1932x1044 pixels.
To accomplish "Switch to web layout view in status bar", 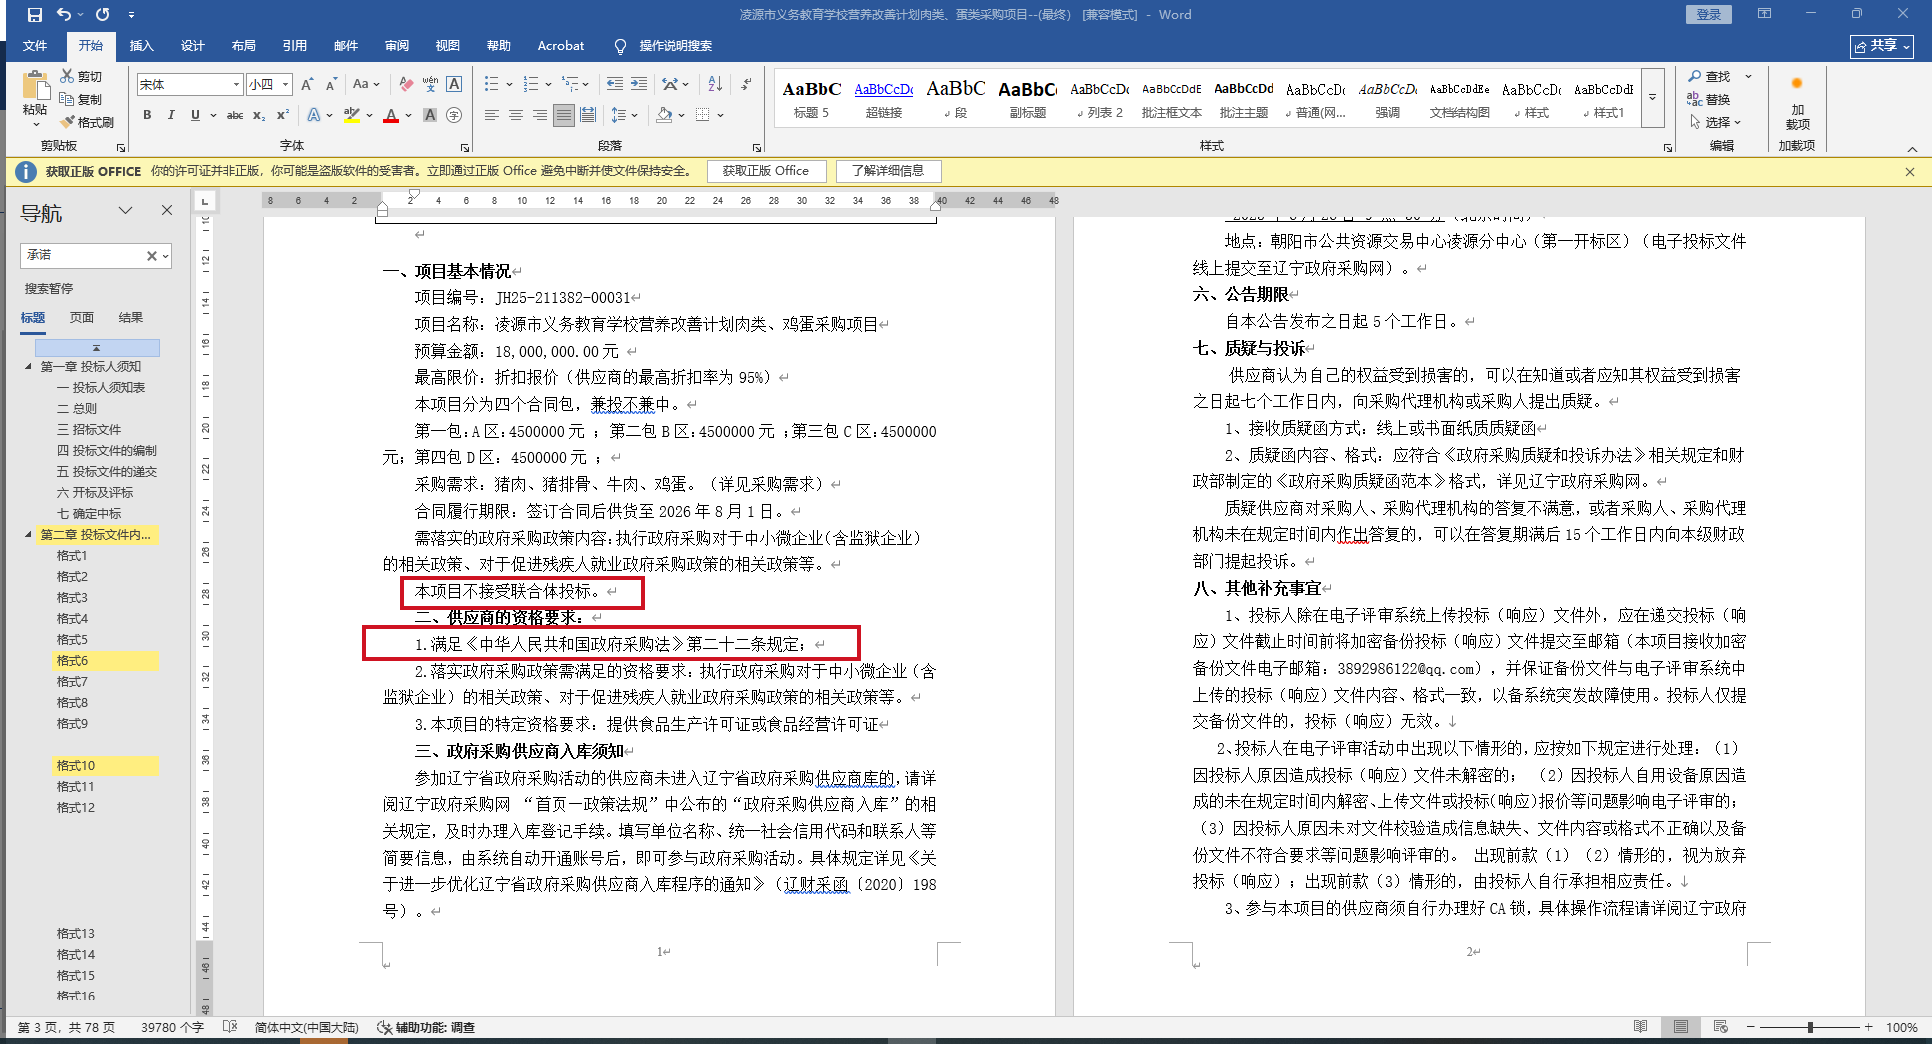I will click(1721, 1027).
